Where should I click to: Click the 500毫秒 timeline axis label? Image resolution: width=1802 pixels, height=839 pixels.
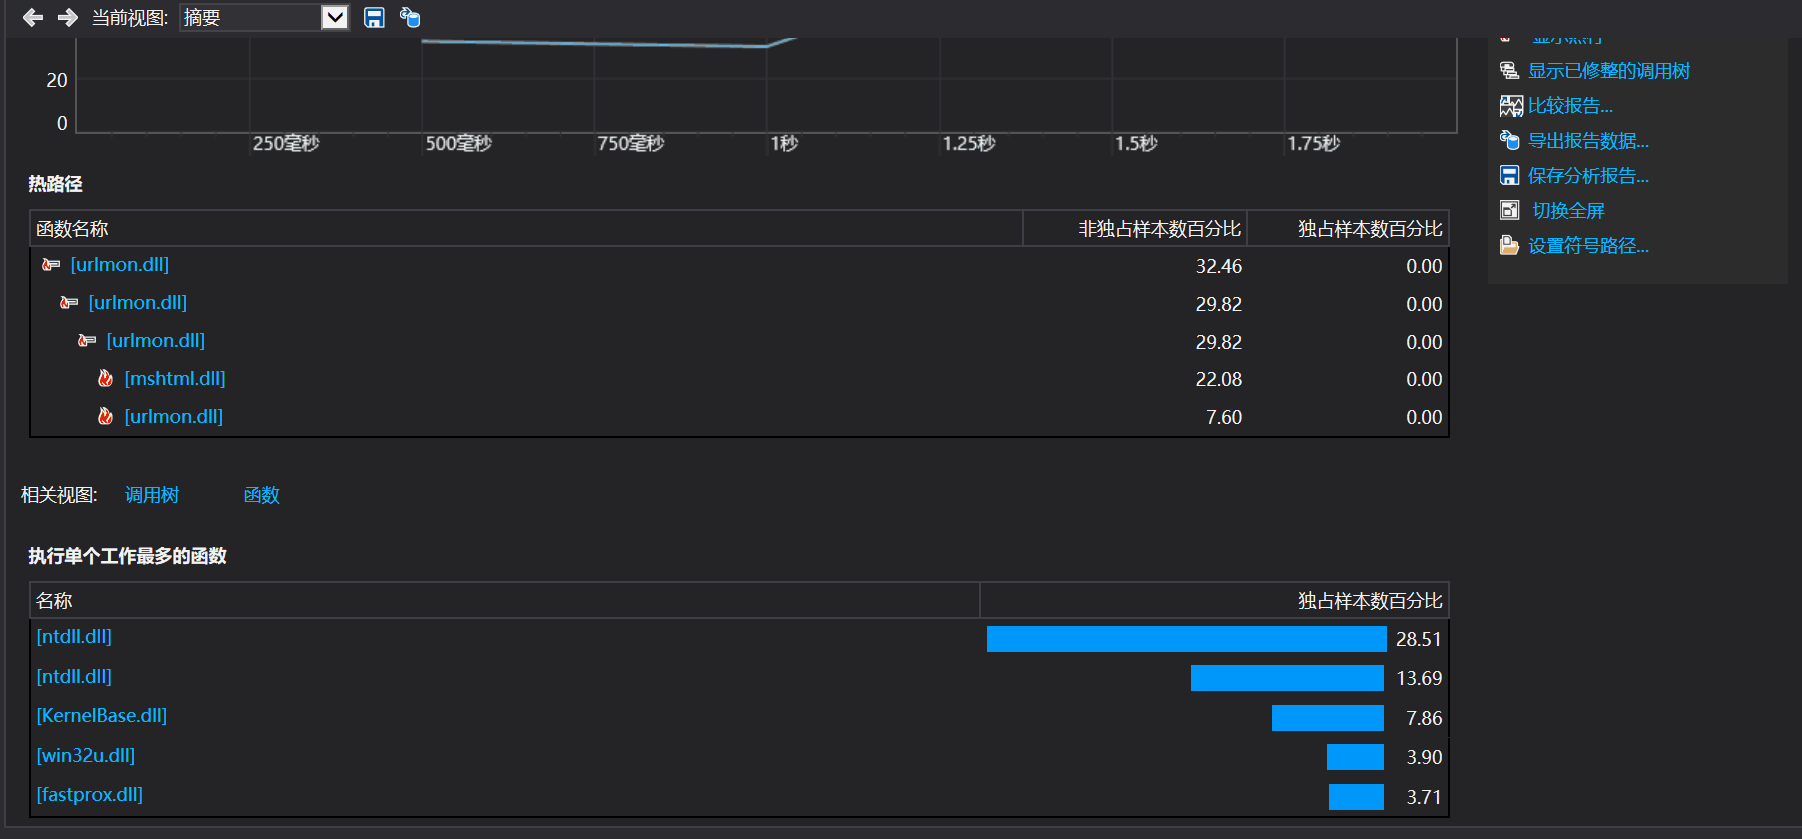459,143
